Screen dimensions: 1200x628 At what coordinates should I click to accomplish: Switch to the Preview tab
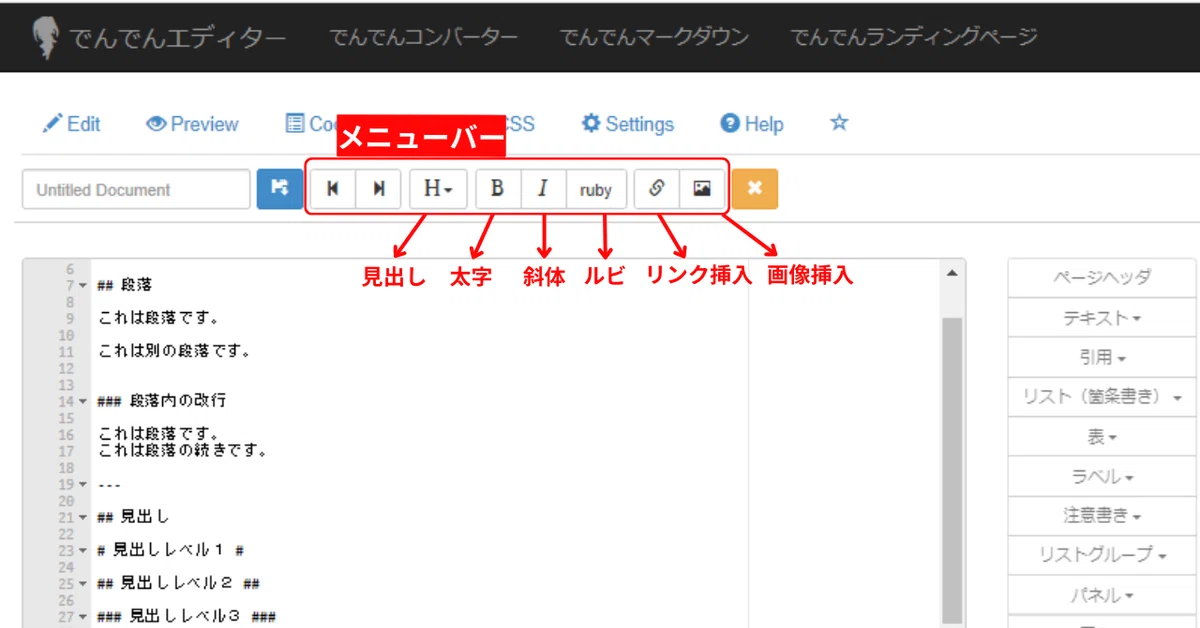tap(192, 124)
